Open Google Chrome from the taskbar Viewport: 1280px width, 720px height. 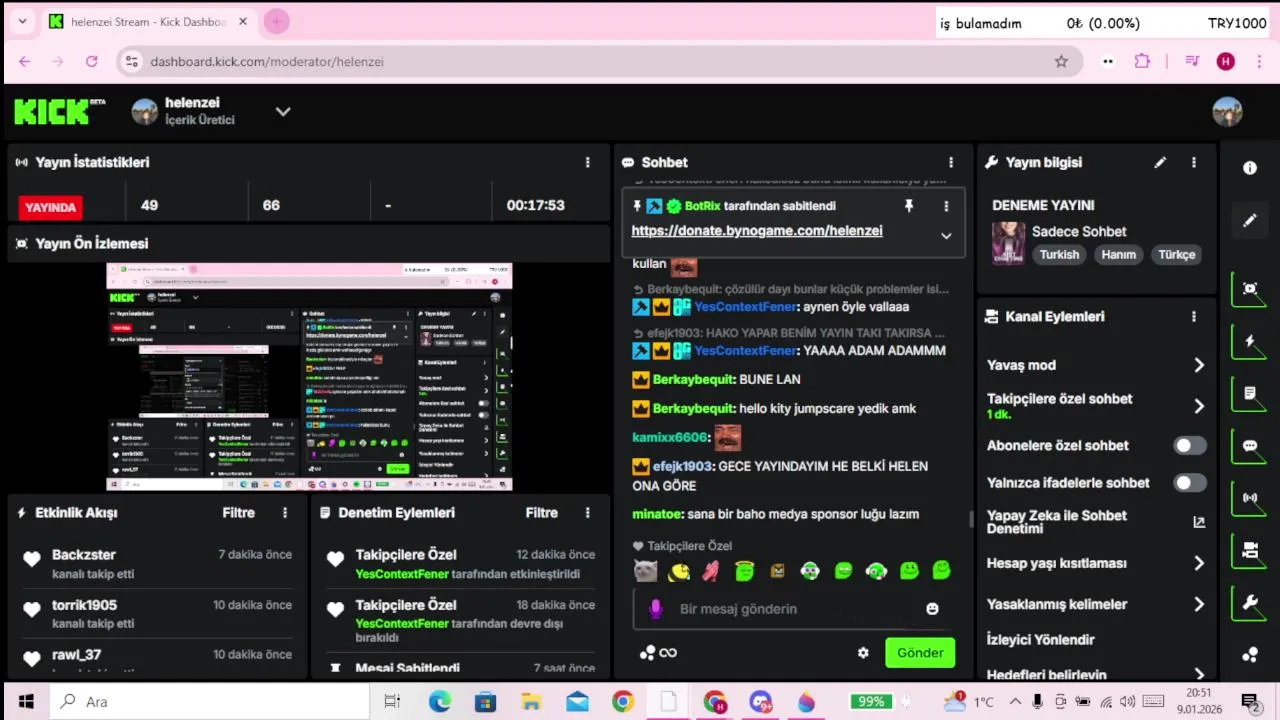point(623,701)
